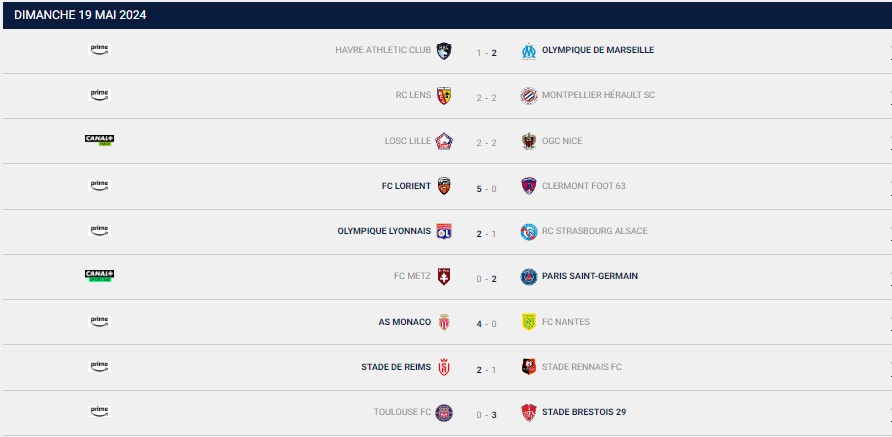Click the Stade de Reims 2 - 1 score
892x437 pixels.
pyautogui.click(x=486, y=370)
